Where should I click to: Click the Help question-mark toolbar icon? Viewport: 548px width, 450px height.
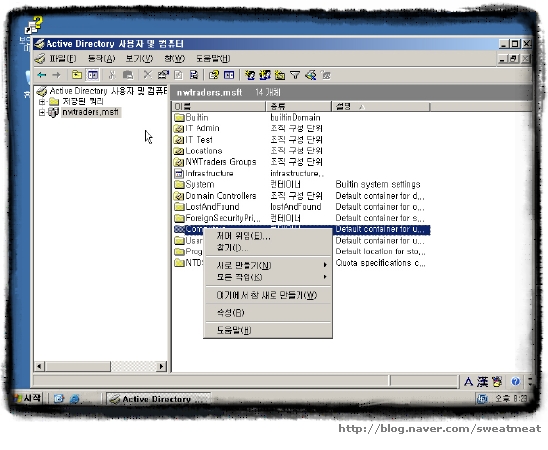(x=214, y=75)
